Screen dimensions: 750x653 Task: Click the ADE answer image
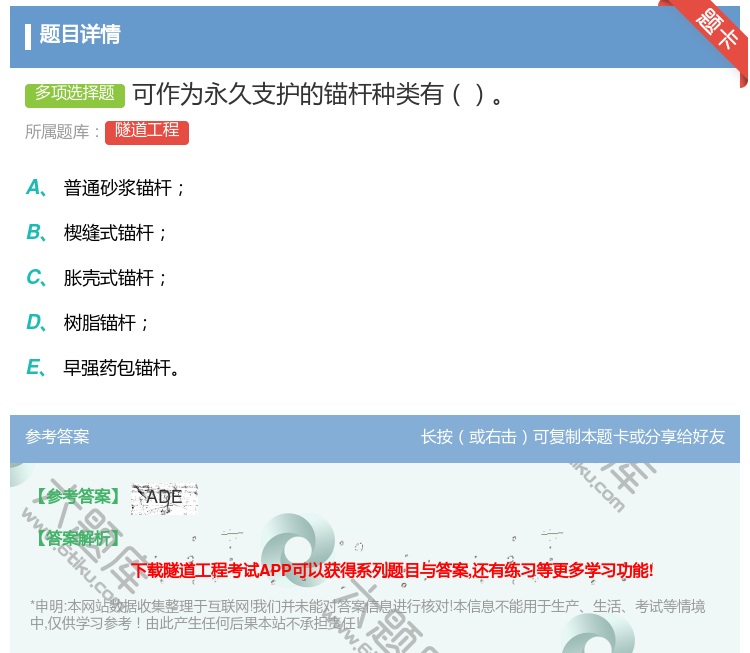point(164,498)
